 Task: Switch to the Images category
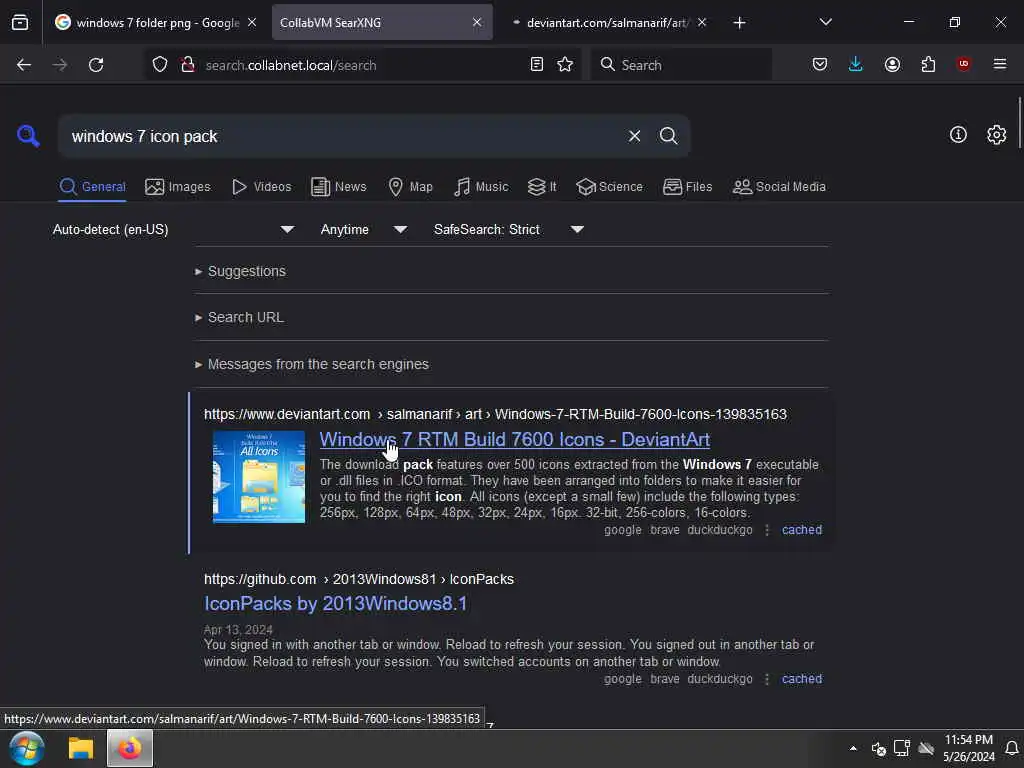click(178, 187)
